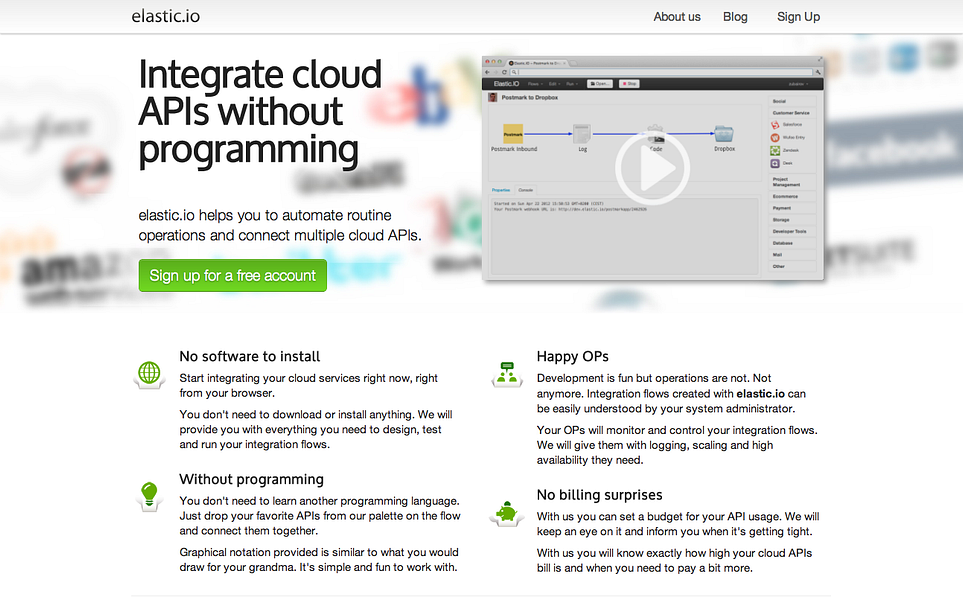Click the wrench icon in preview browser
This screenshot has width=963, height=600.
pyautogui.click(x=818, y=72)
